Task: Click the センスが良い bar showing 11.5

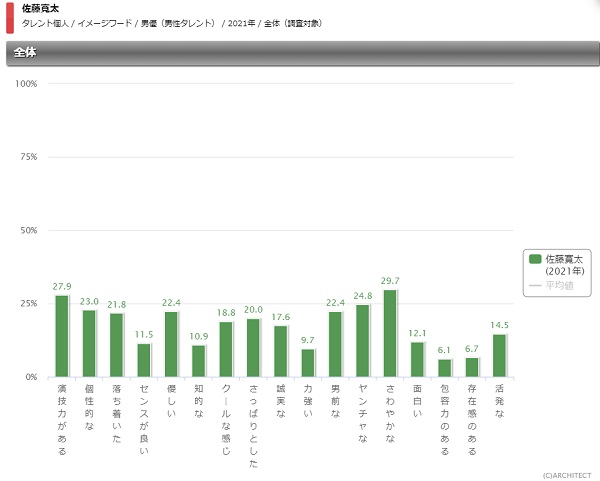Action: [144, 360]
